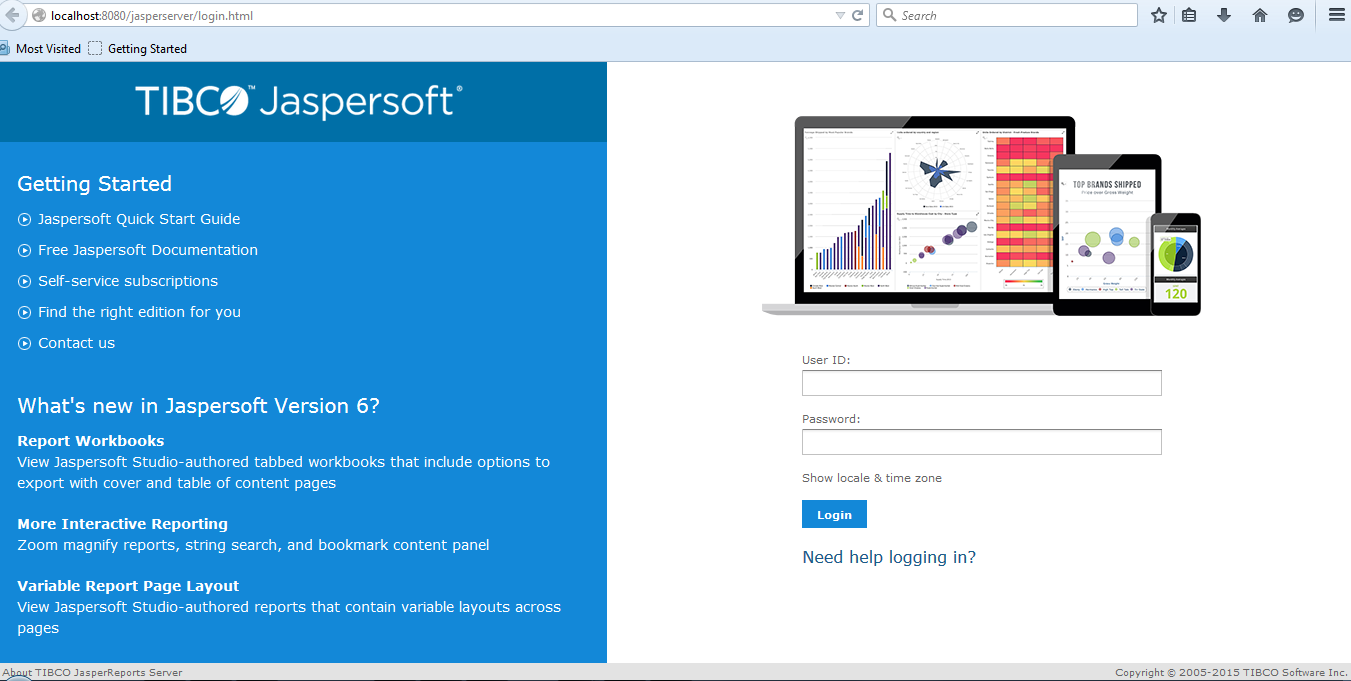Image resolution: width=1351 pixels, height=681 pixels.
Task: Open the downloads arrow icon
Action: [1223, 15]
